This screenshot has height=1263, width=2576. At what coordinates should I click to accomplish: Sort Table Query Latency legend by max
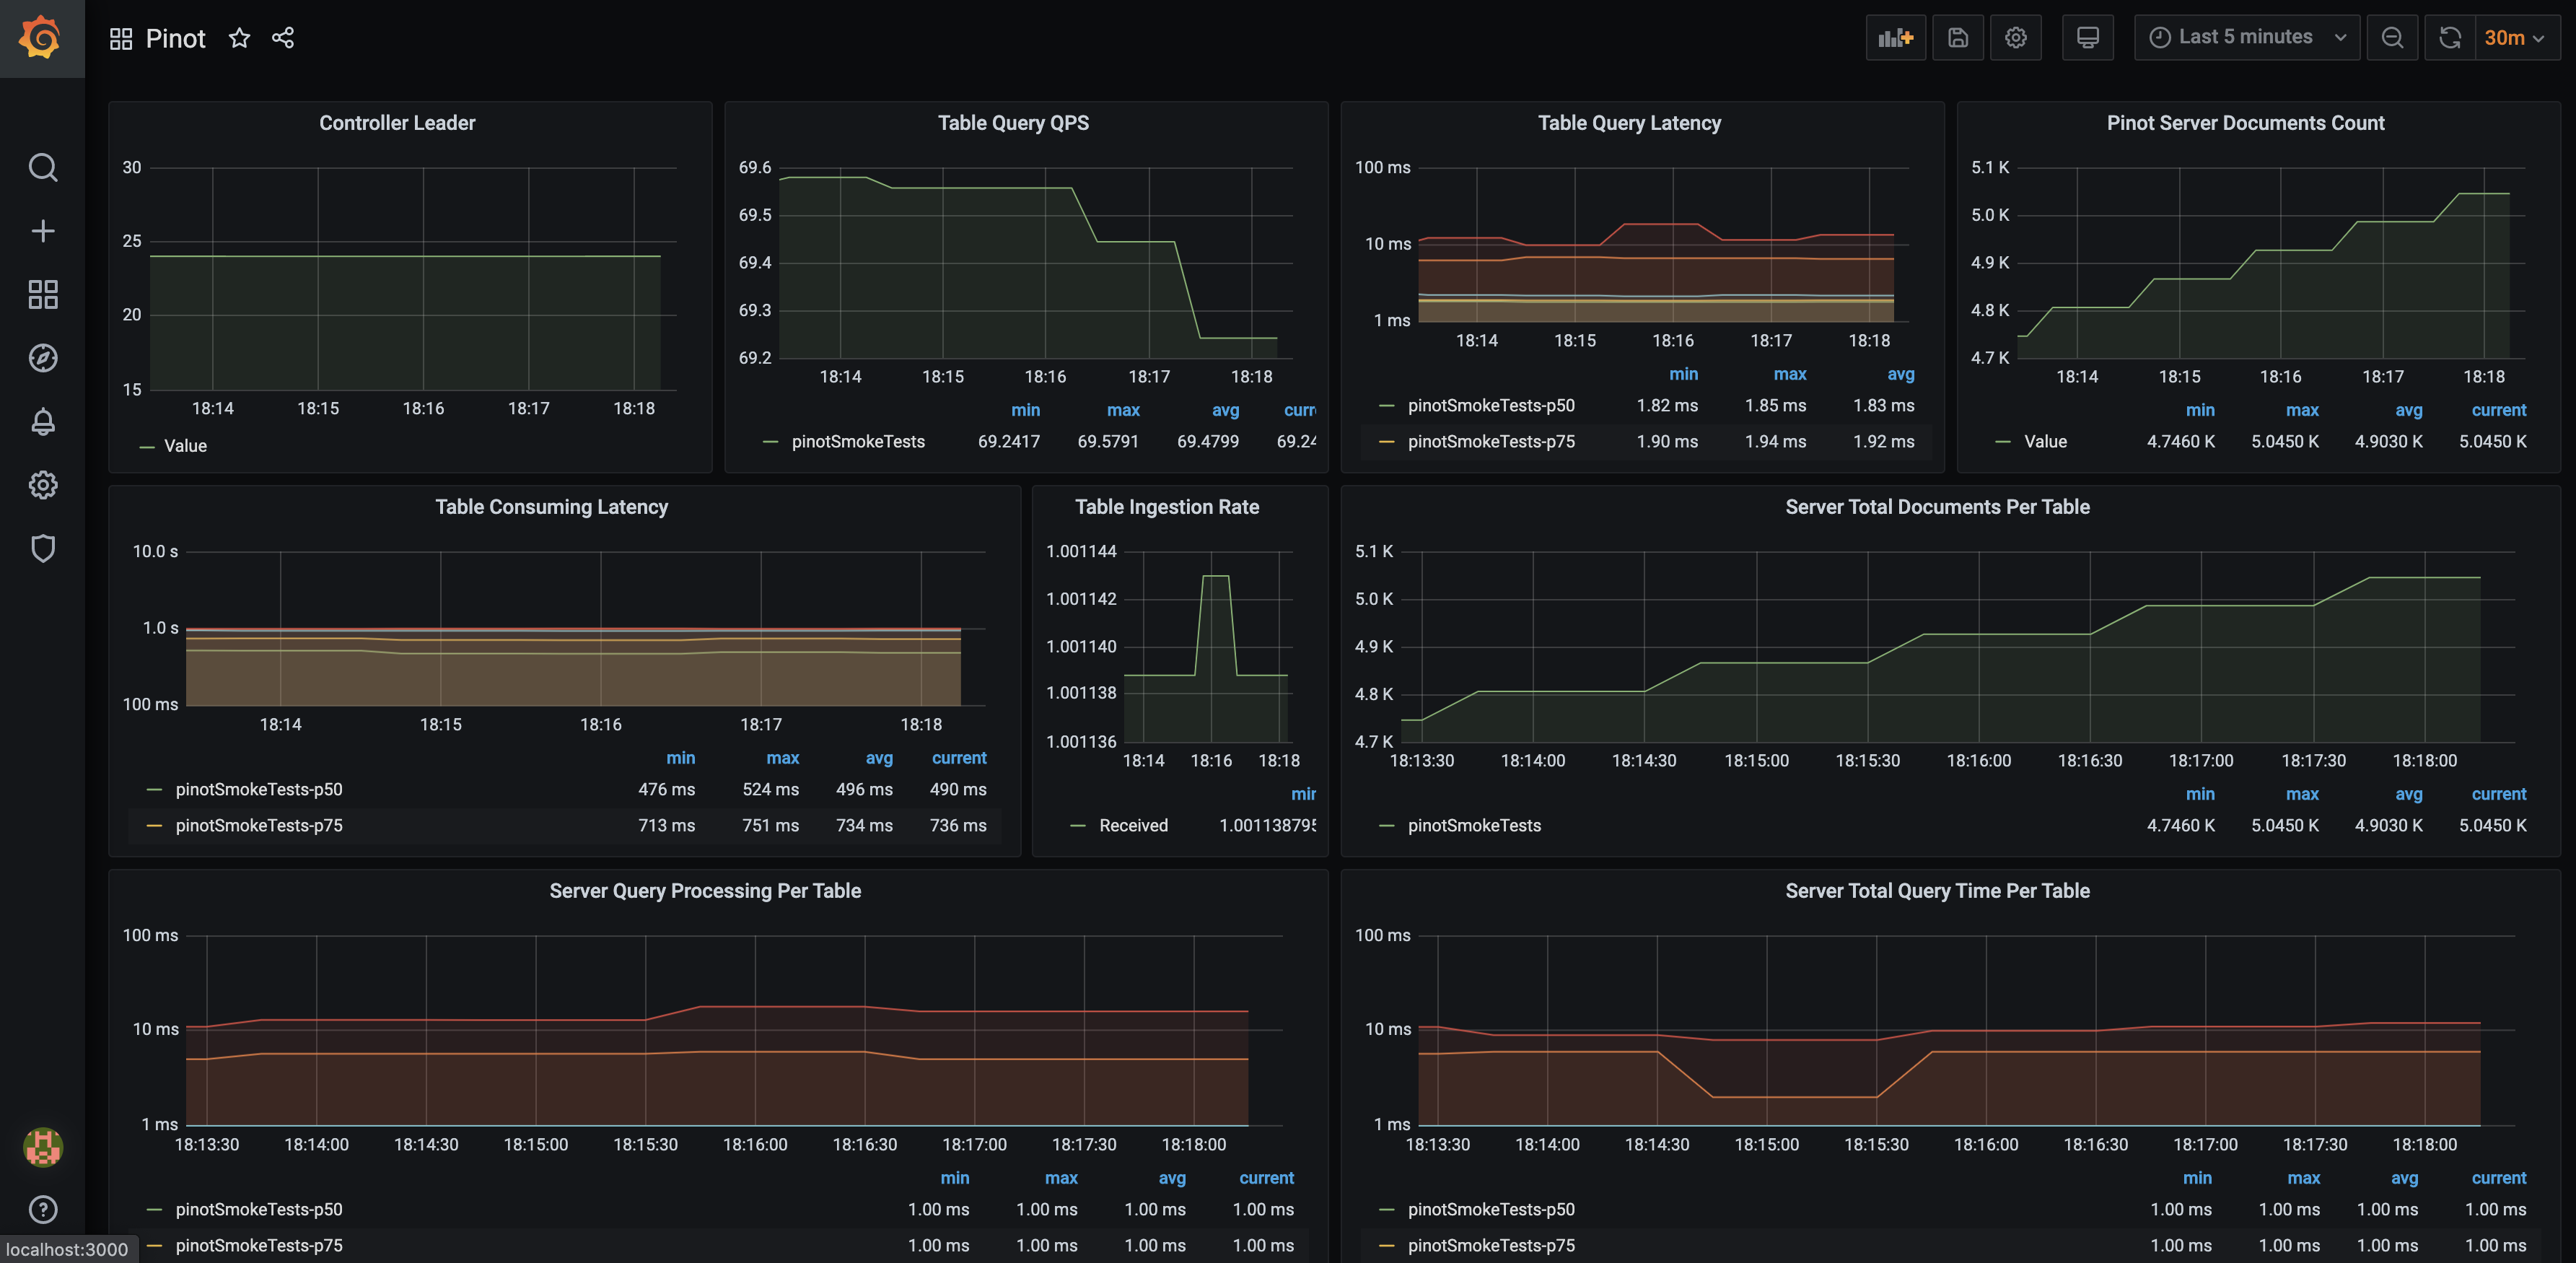(1789, 374)
